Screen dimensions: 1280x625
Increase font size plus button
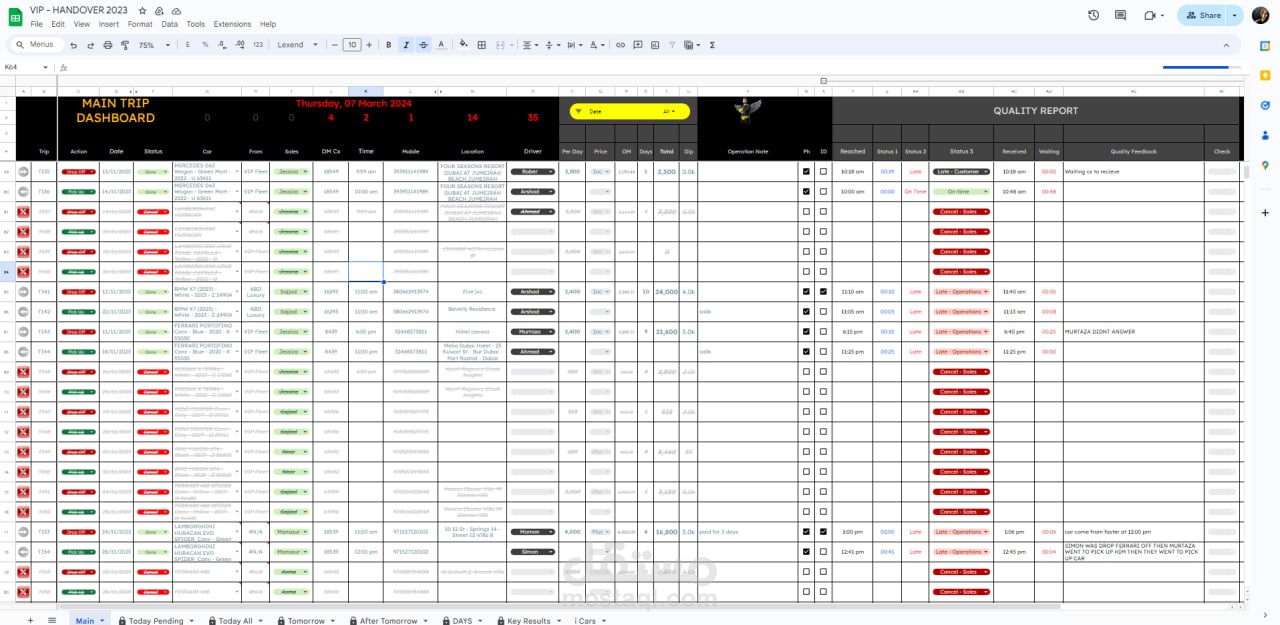point(371,45)
